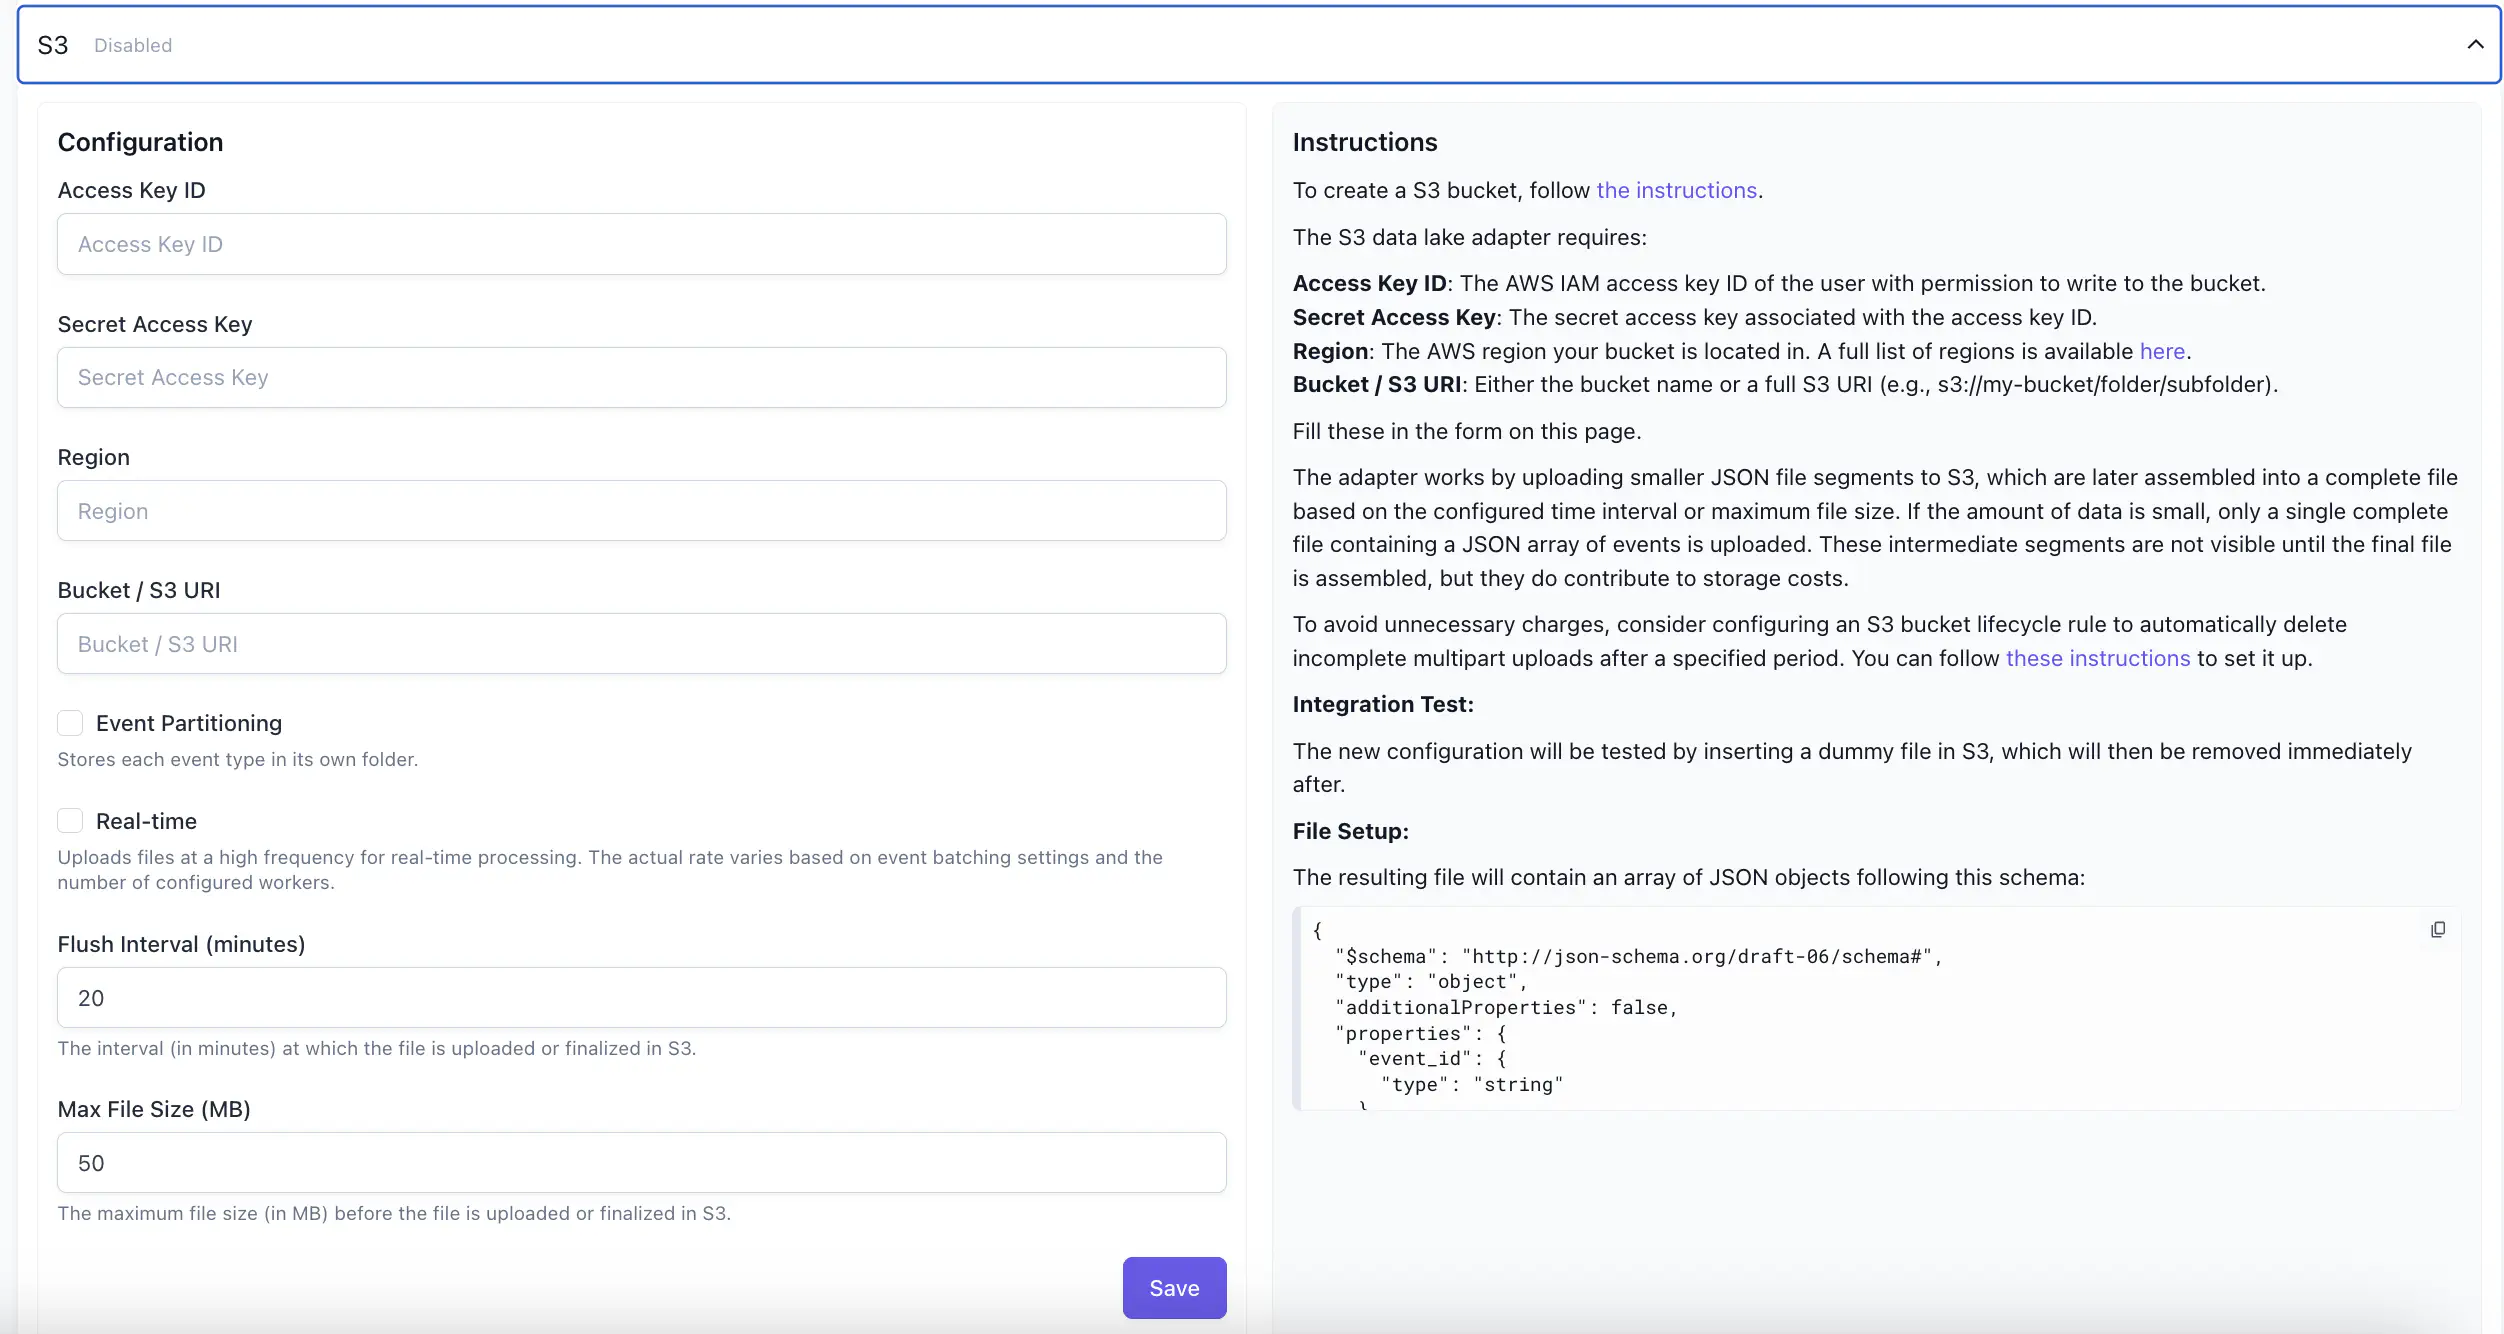This screenshot has height=1334, width=2504.
Task: Copy the JSON schema code block
Action: pos(2437,929)
